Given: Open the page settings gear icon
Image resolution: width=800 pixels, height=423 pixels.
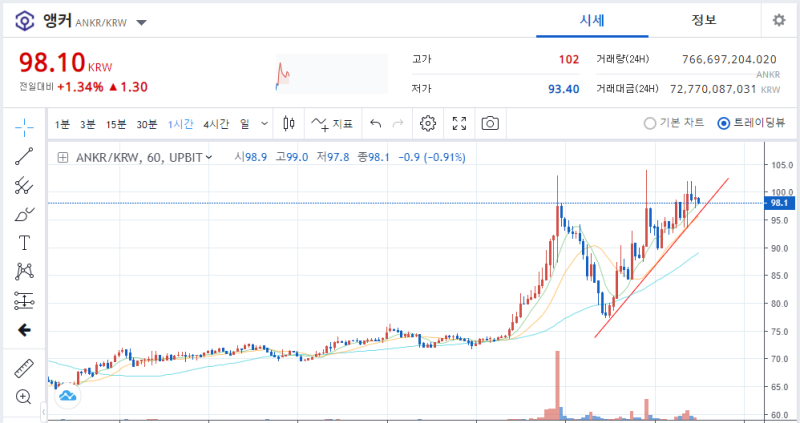Looking at the screenshot, I should (x=779, y=20).
